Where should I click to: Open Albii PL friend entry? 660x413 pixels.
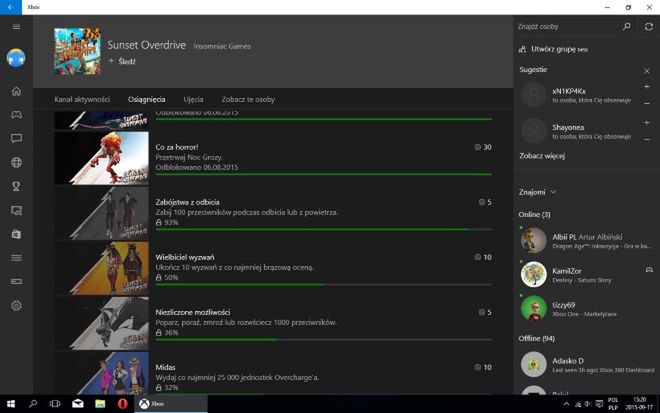pyautogui.click(x=587, y=240)
